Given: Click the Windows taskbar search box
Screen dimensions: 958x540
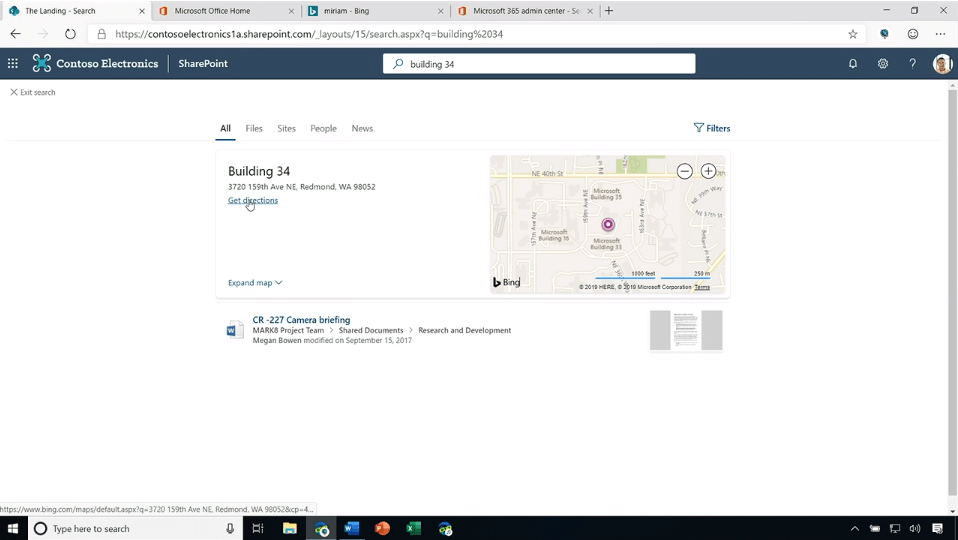Looking at the screenshot, I should (x=134, y=528).
